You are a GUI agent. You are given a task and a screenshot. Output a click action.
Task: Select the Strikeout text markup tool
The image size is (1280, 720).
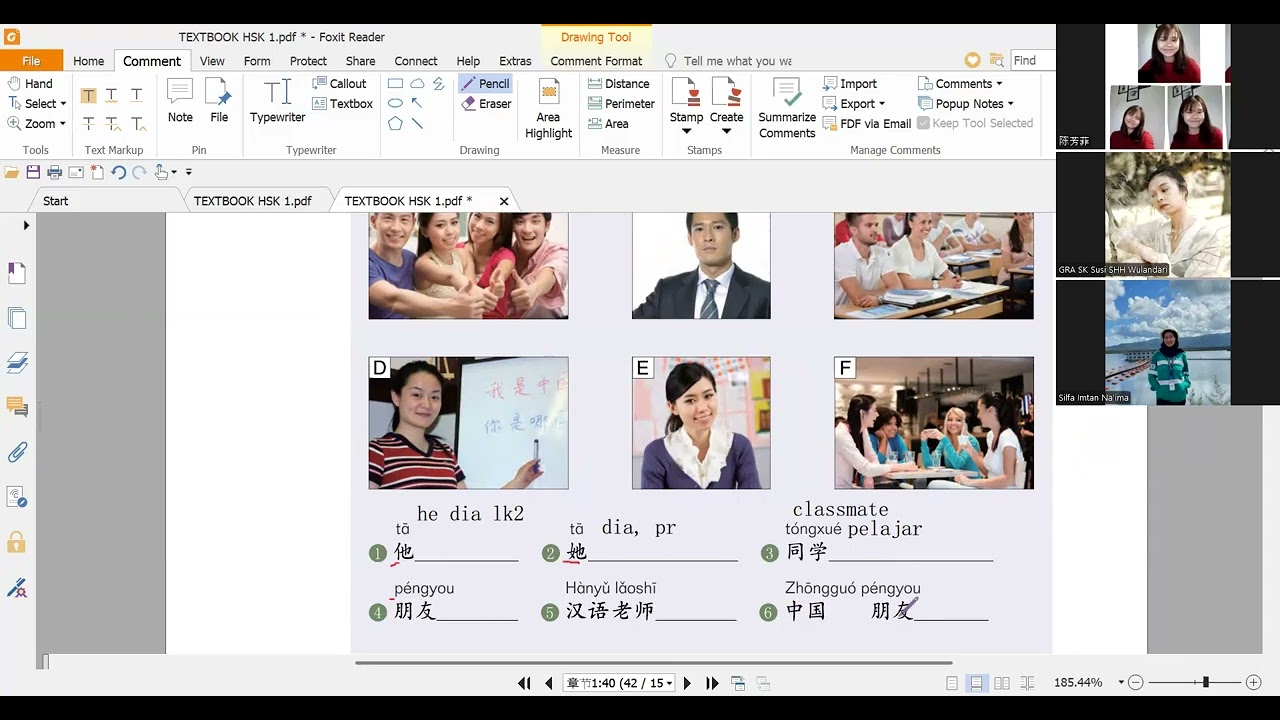(88, 123)
